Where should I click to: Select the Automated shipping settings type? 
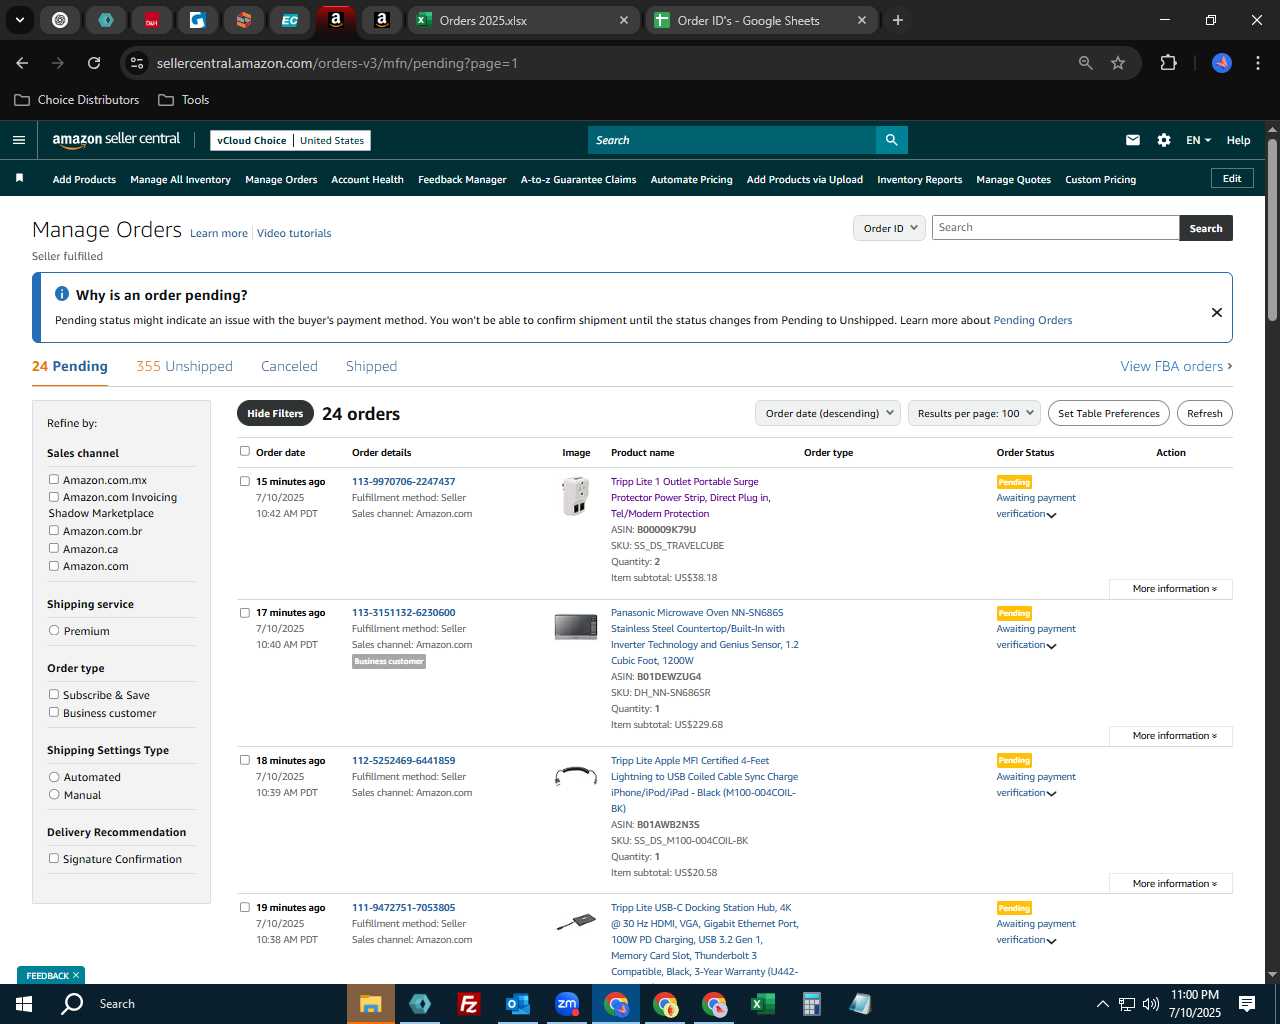tap(54, 777)
